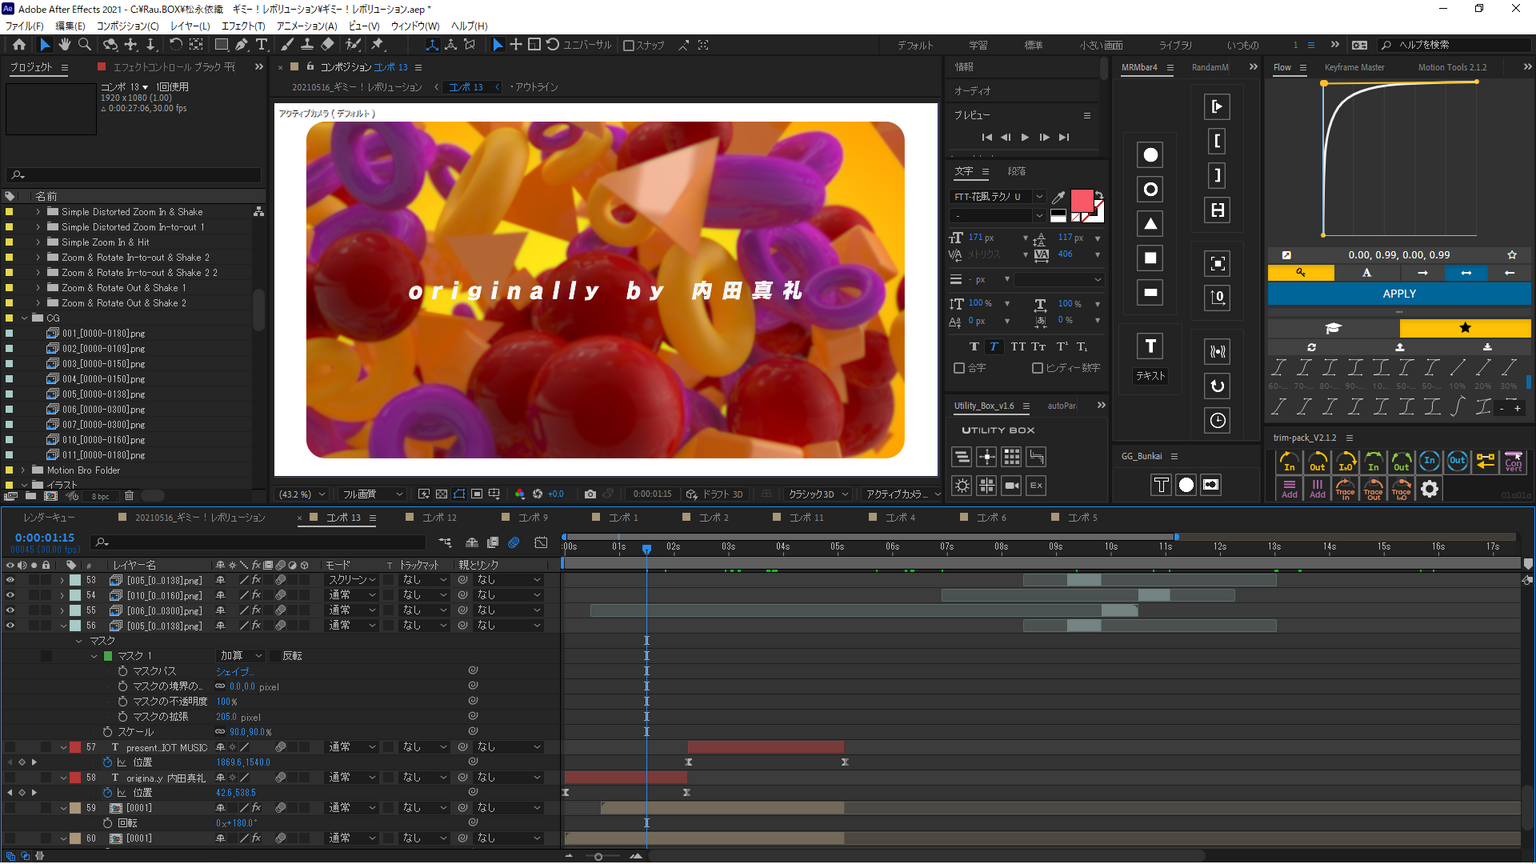Click the Play button in preview panel
The width and height of the screenshot is (1536, 864).
tap(1025, 137)
